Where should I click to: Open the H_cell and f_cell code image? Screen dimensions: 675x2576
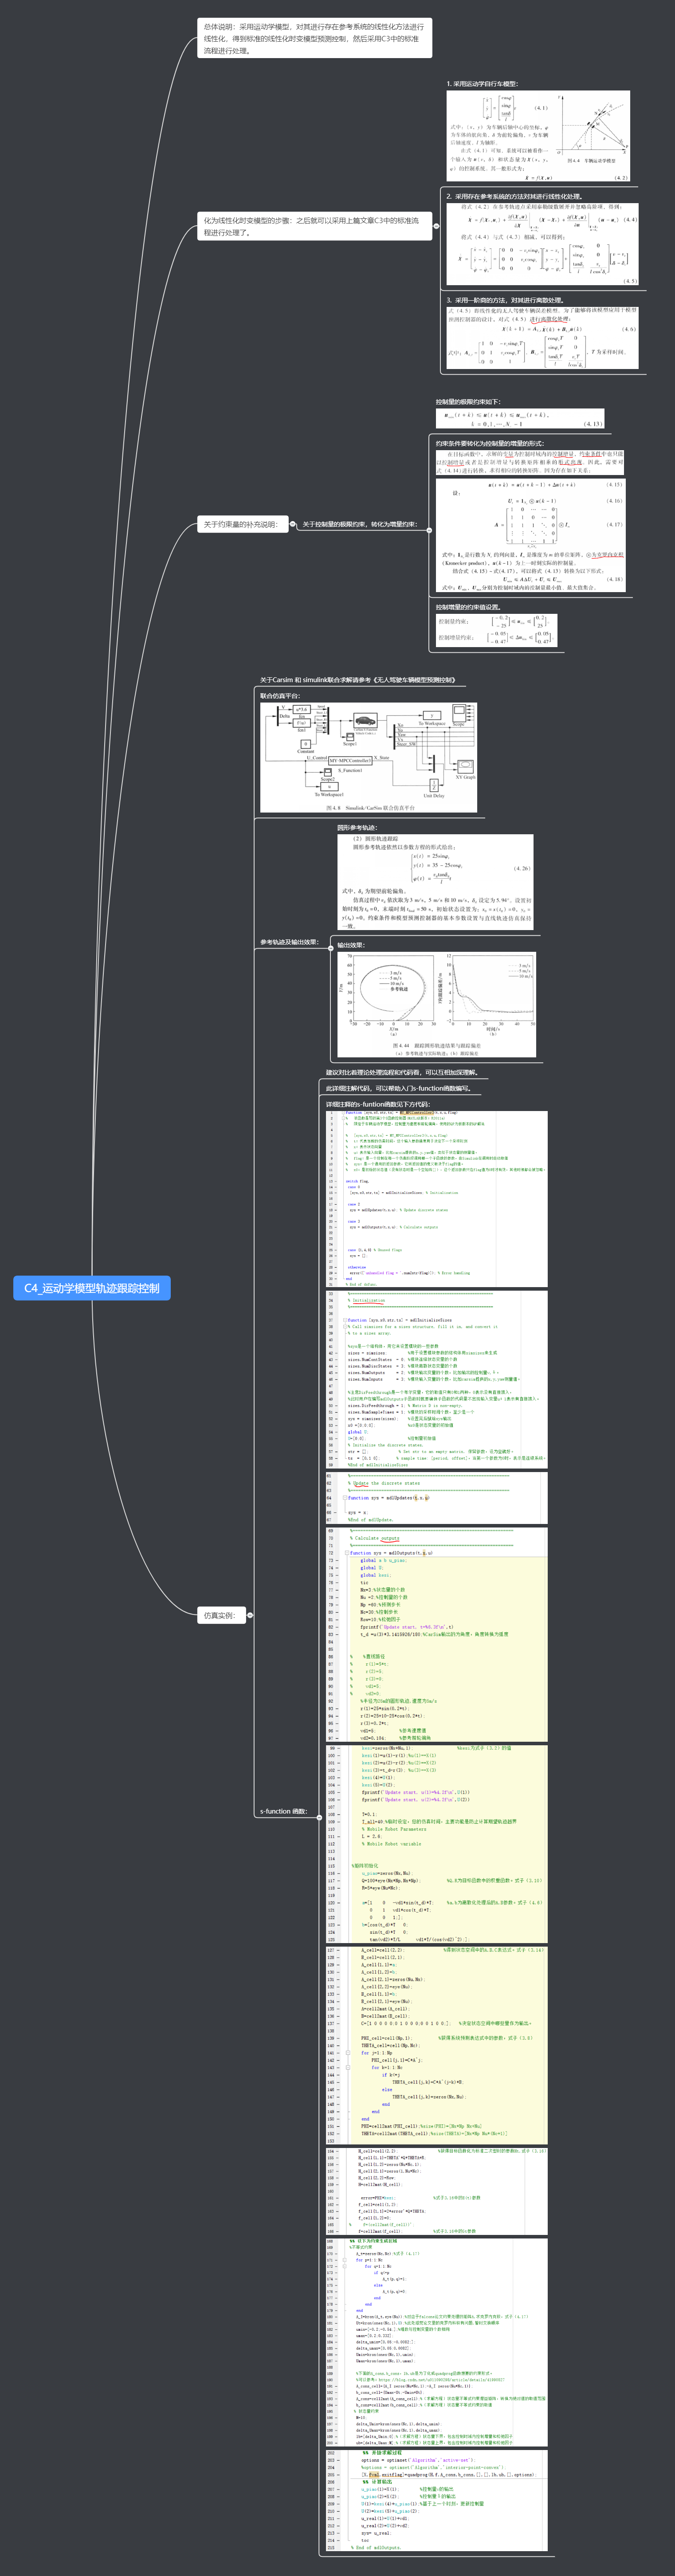pyautogui.click(x=437, y=2191)
